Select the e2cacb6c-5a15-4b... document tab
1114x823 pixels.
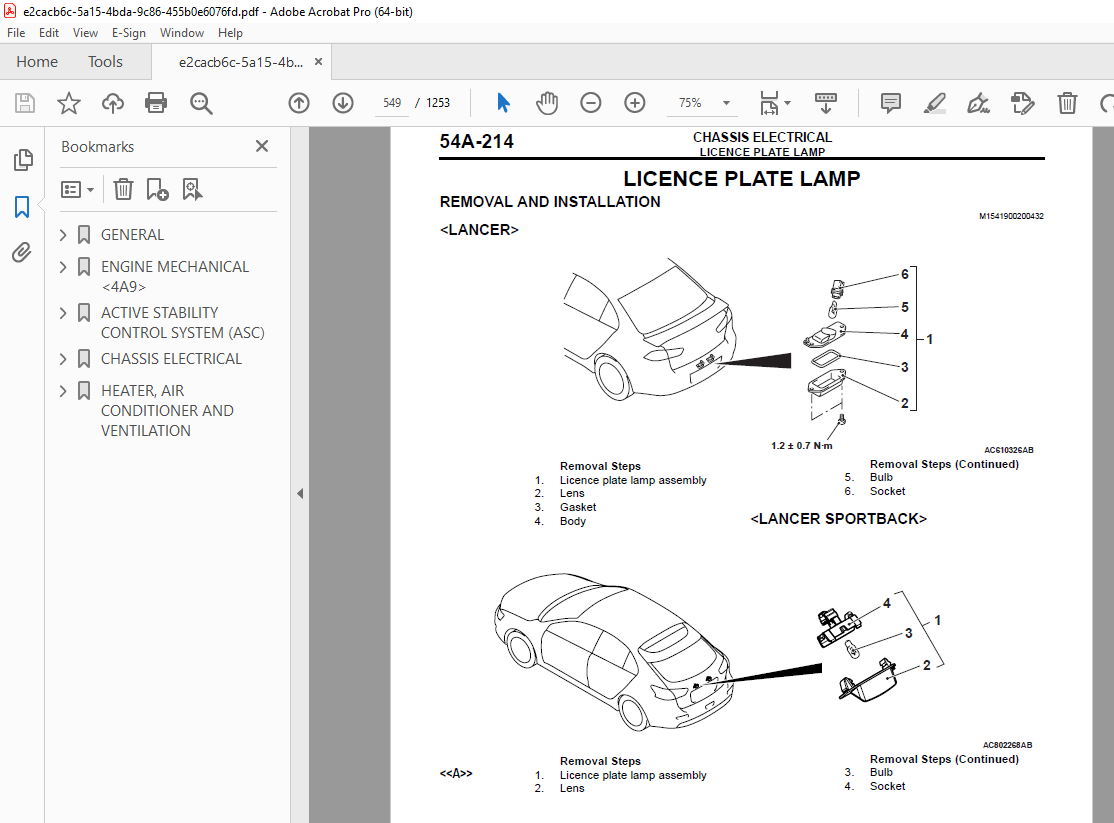click(x=241, y=63)
